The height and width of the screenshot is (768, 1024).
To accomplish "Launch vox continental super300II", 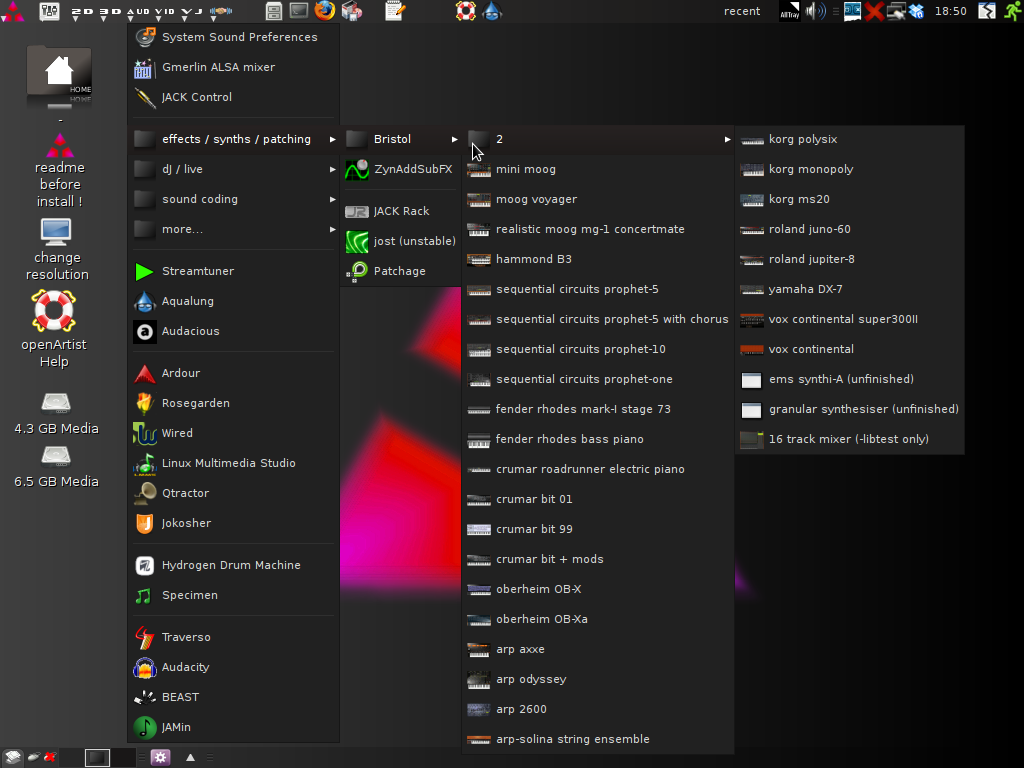I will (850, 319).
